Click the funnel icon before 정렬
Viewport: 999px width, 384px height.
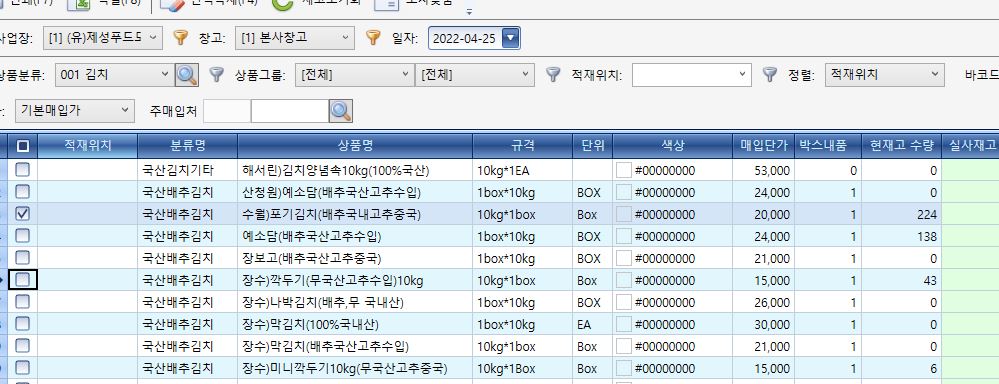[770, 75]
